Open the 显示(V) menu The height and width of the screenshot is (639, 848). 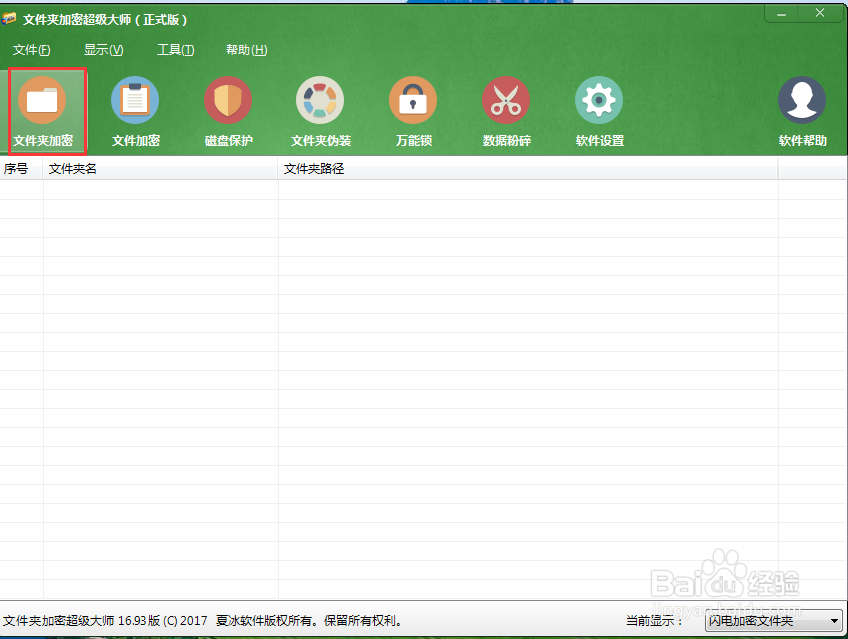[103, 50]
